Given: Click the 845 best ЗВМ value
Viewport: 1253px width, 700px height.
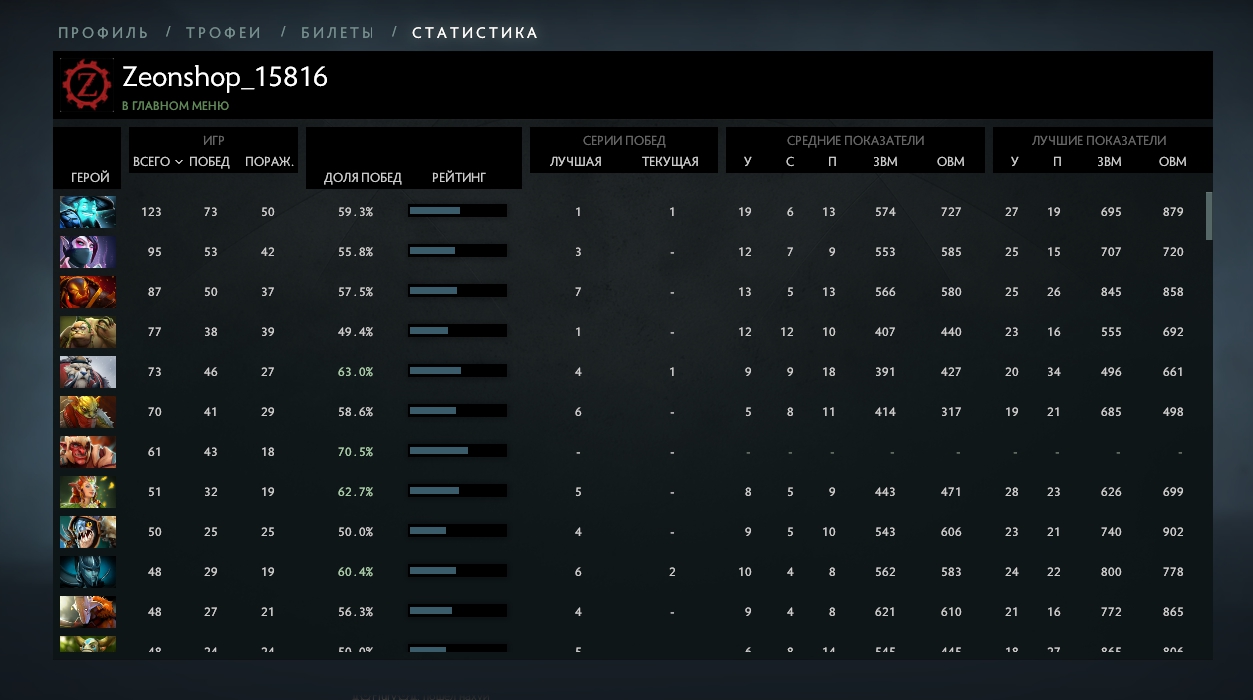Looking at the screenshot, I should (1109, 292).
